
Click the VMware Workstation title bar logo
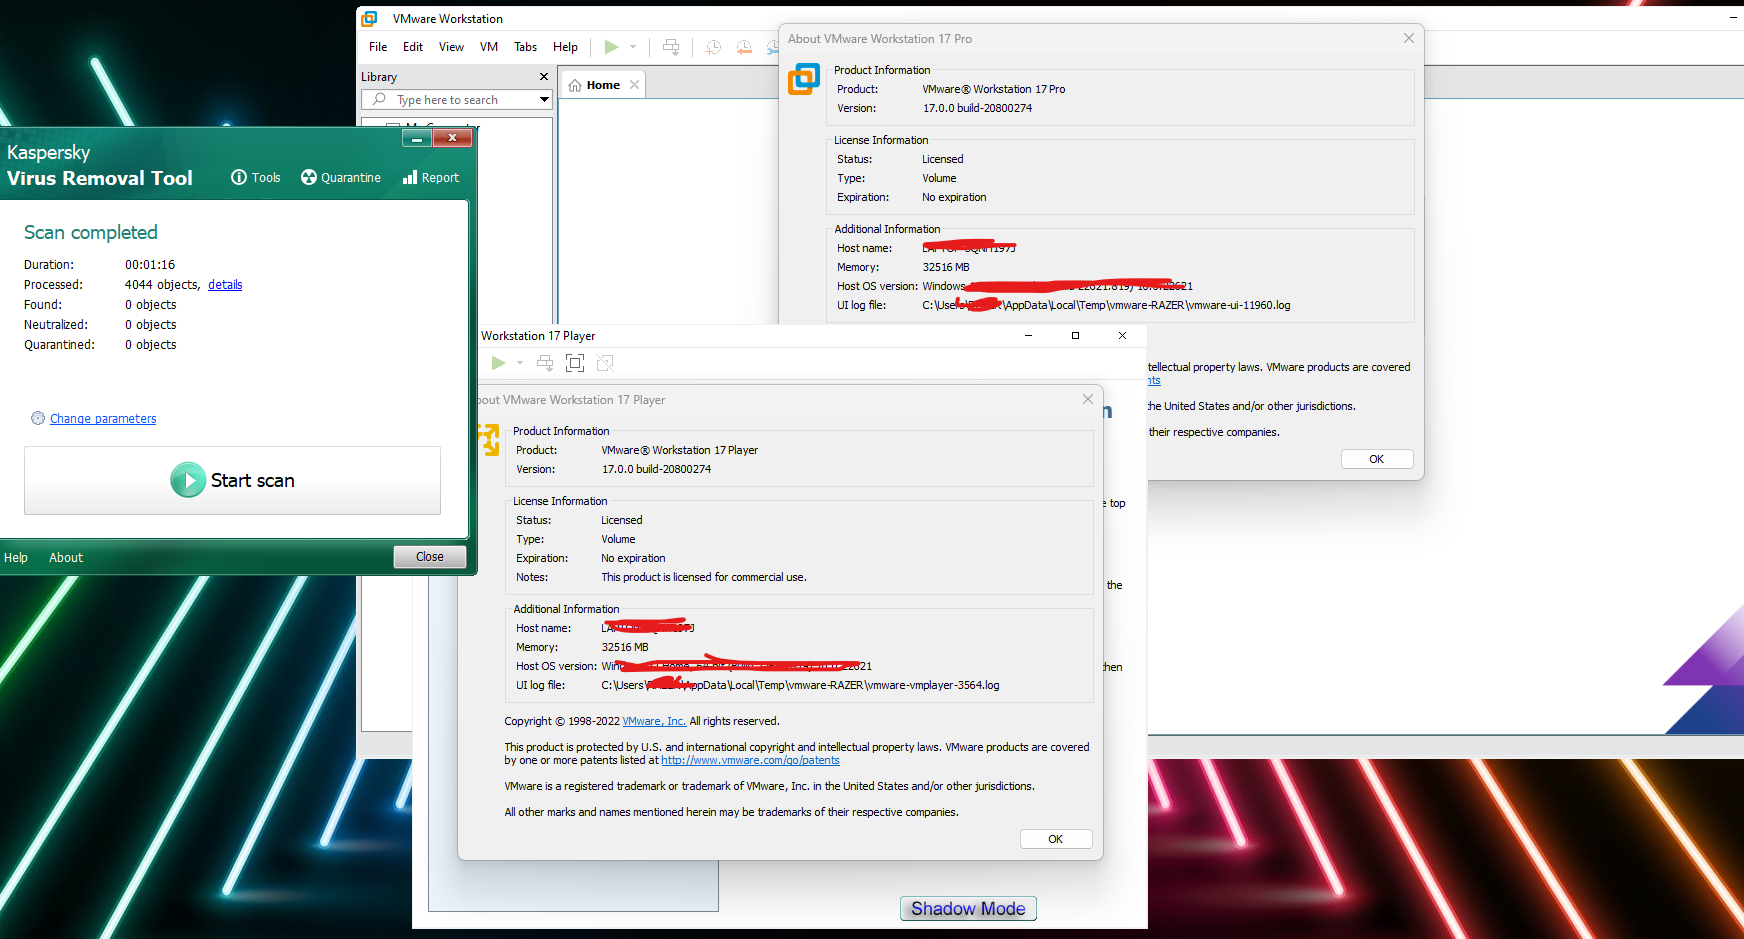point(369,19)
